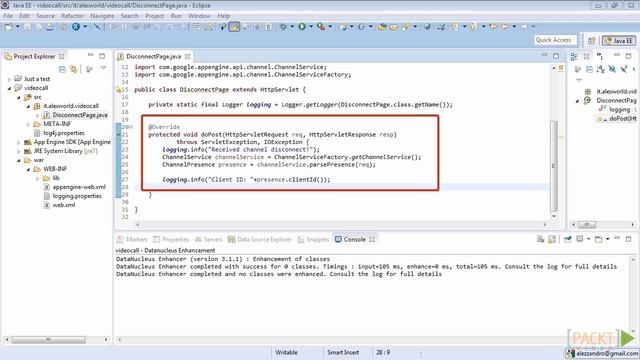Close the DisconnectPage.java editor tab
Screen dimensions: 640x360
pyautogui.click(x=187, y=56)
